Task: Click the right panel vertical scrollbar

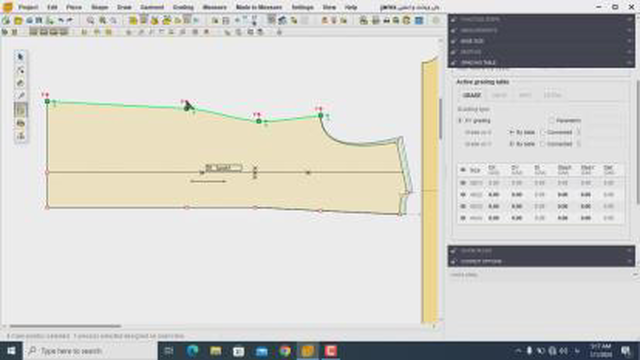Action: click(x=638, y=143)
